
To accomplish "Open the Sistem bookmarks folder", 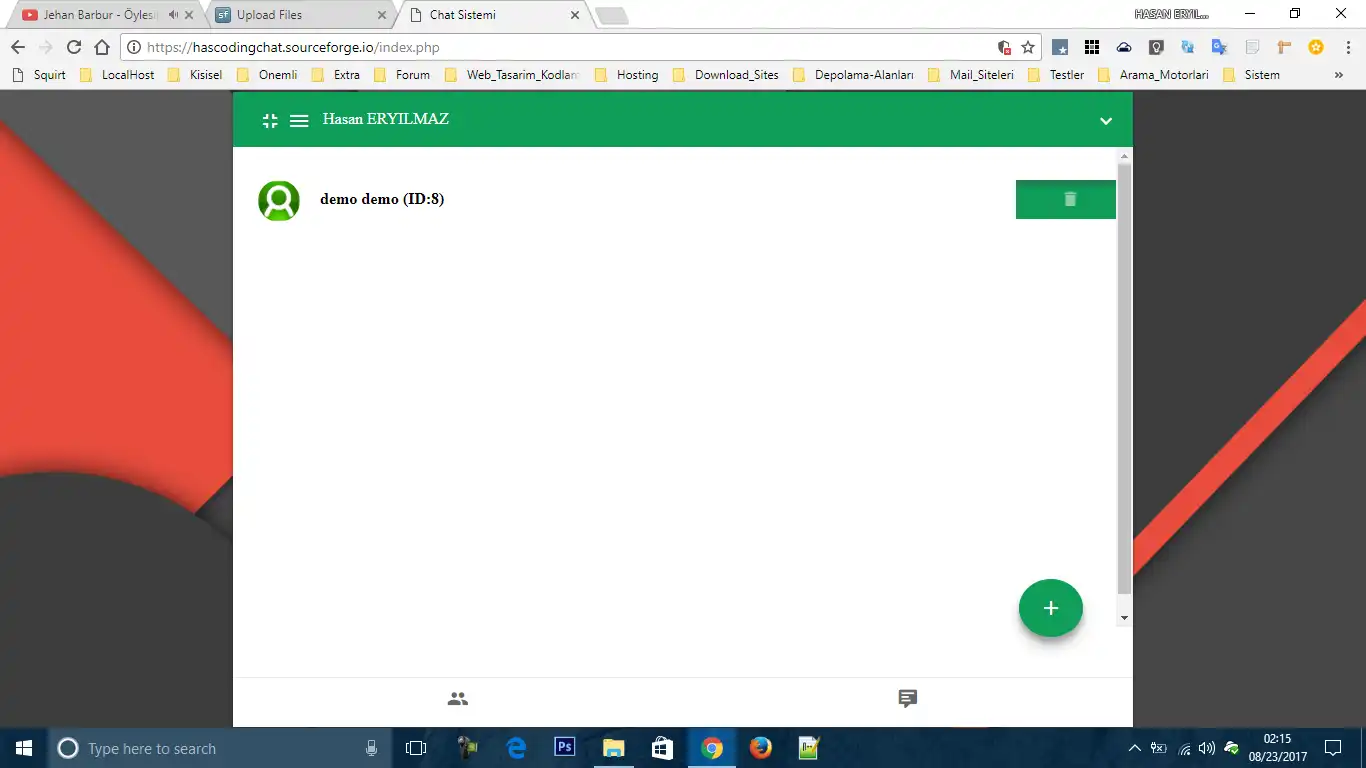I will click(x=1251, y=75).
